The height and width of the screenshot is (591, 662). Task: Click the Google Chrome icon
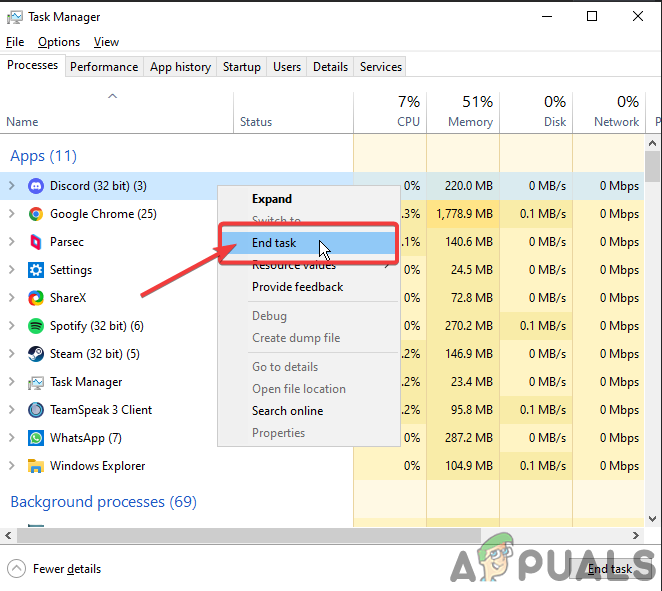(x=36, y=214)
